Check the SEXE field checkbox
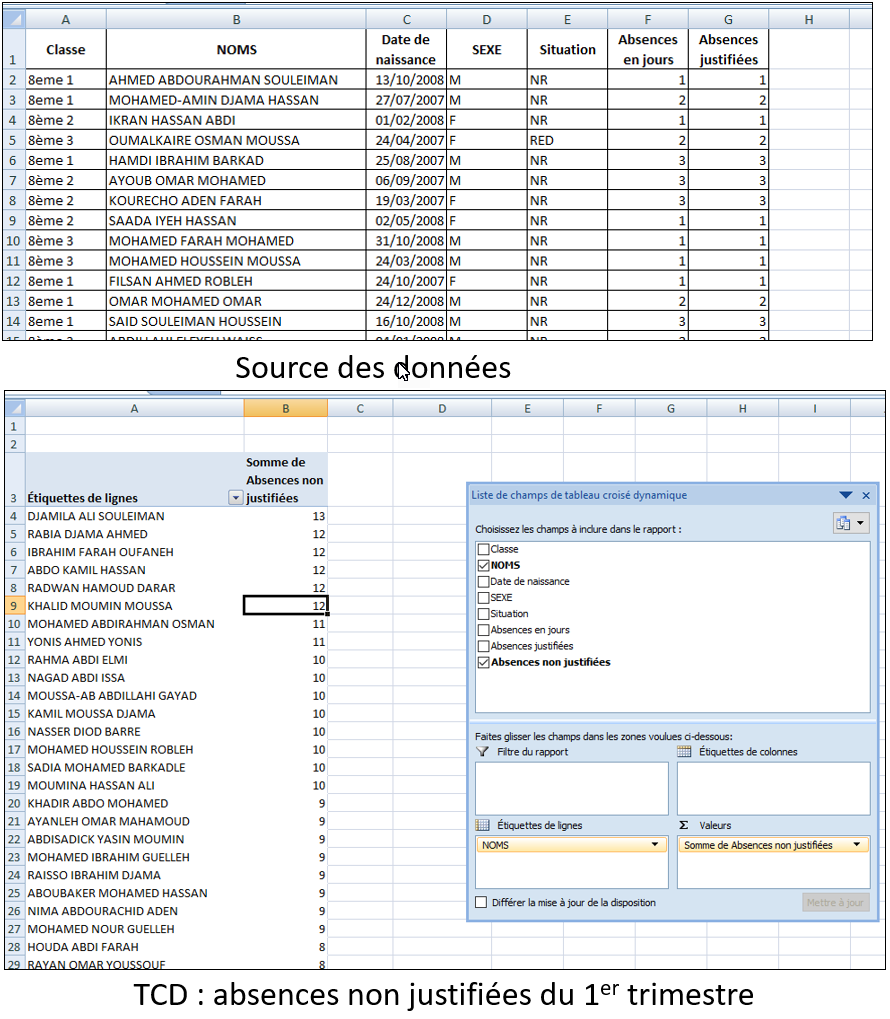Screen dimensions: 890x1019 (x=483, y=598)
